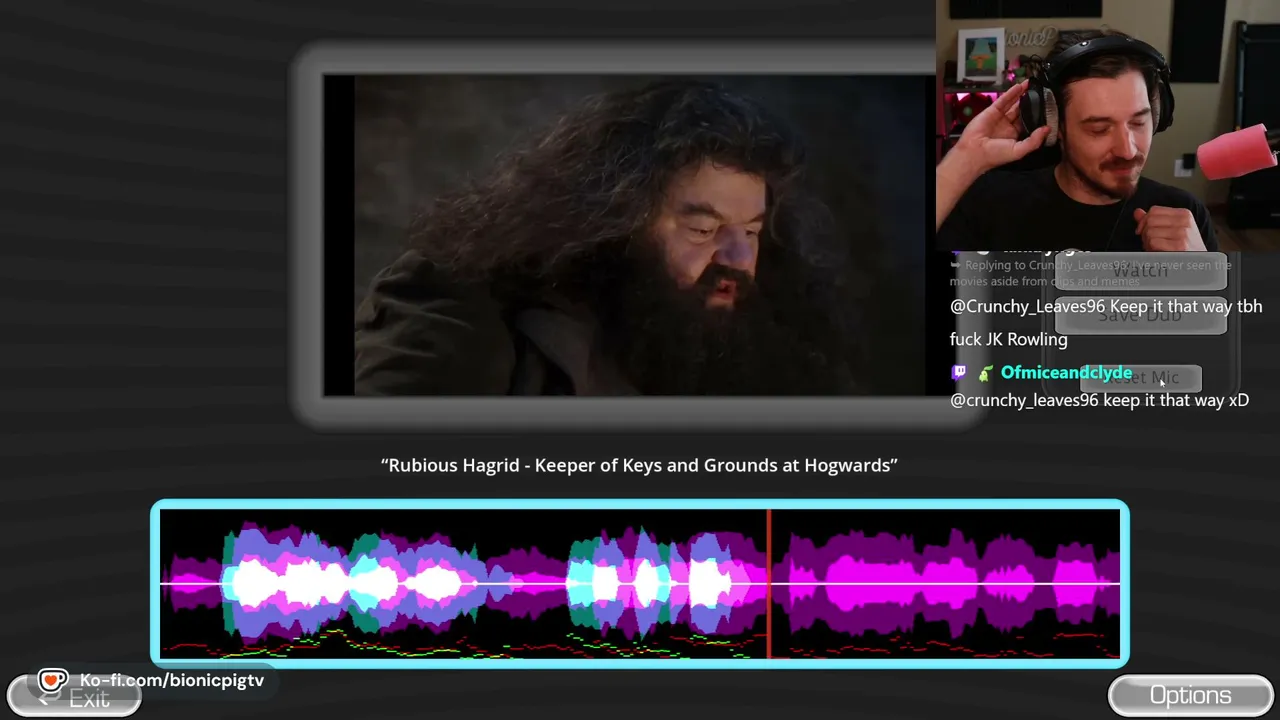Select the "Rubious Hagrid - Keeper of Keys" subtitle
This screenshot has width=1280, height=720.
coord(639,465)
